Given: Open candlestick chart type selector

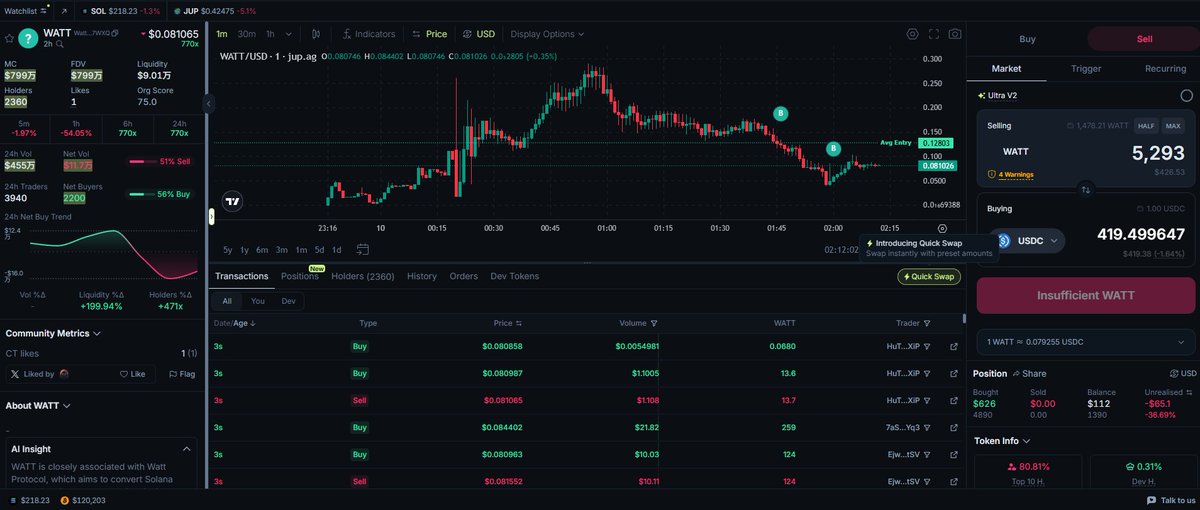Looking at the screenshot, I should [316, 34].
